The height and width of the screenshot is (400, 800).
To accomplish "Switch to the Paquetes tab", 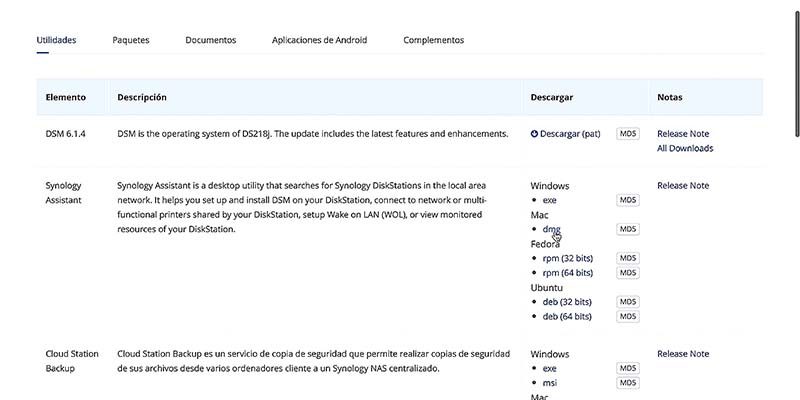I will [131, 40].
